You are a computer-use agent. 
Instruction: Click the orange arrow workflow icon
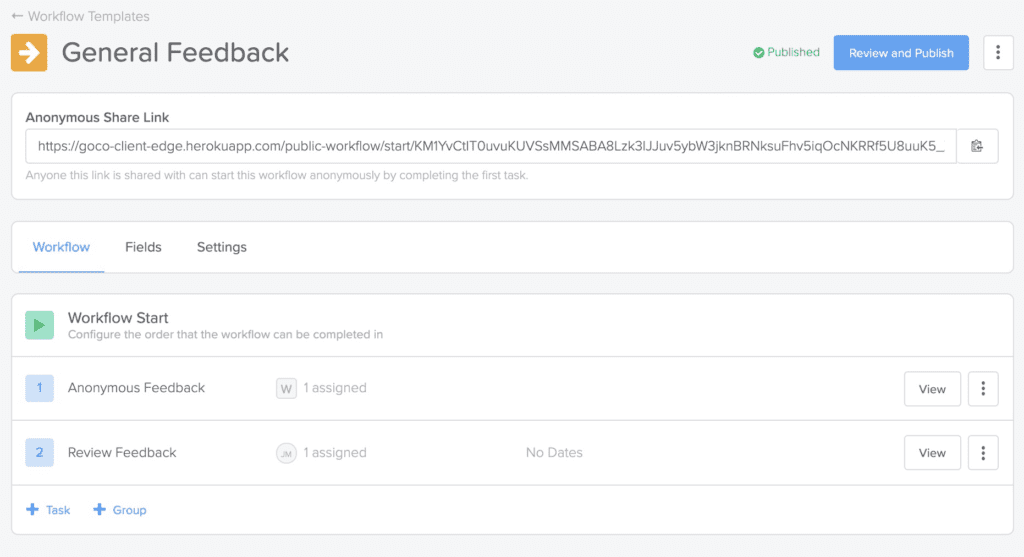pyautogui.click(x=29, y=52)
